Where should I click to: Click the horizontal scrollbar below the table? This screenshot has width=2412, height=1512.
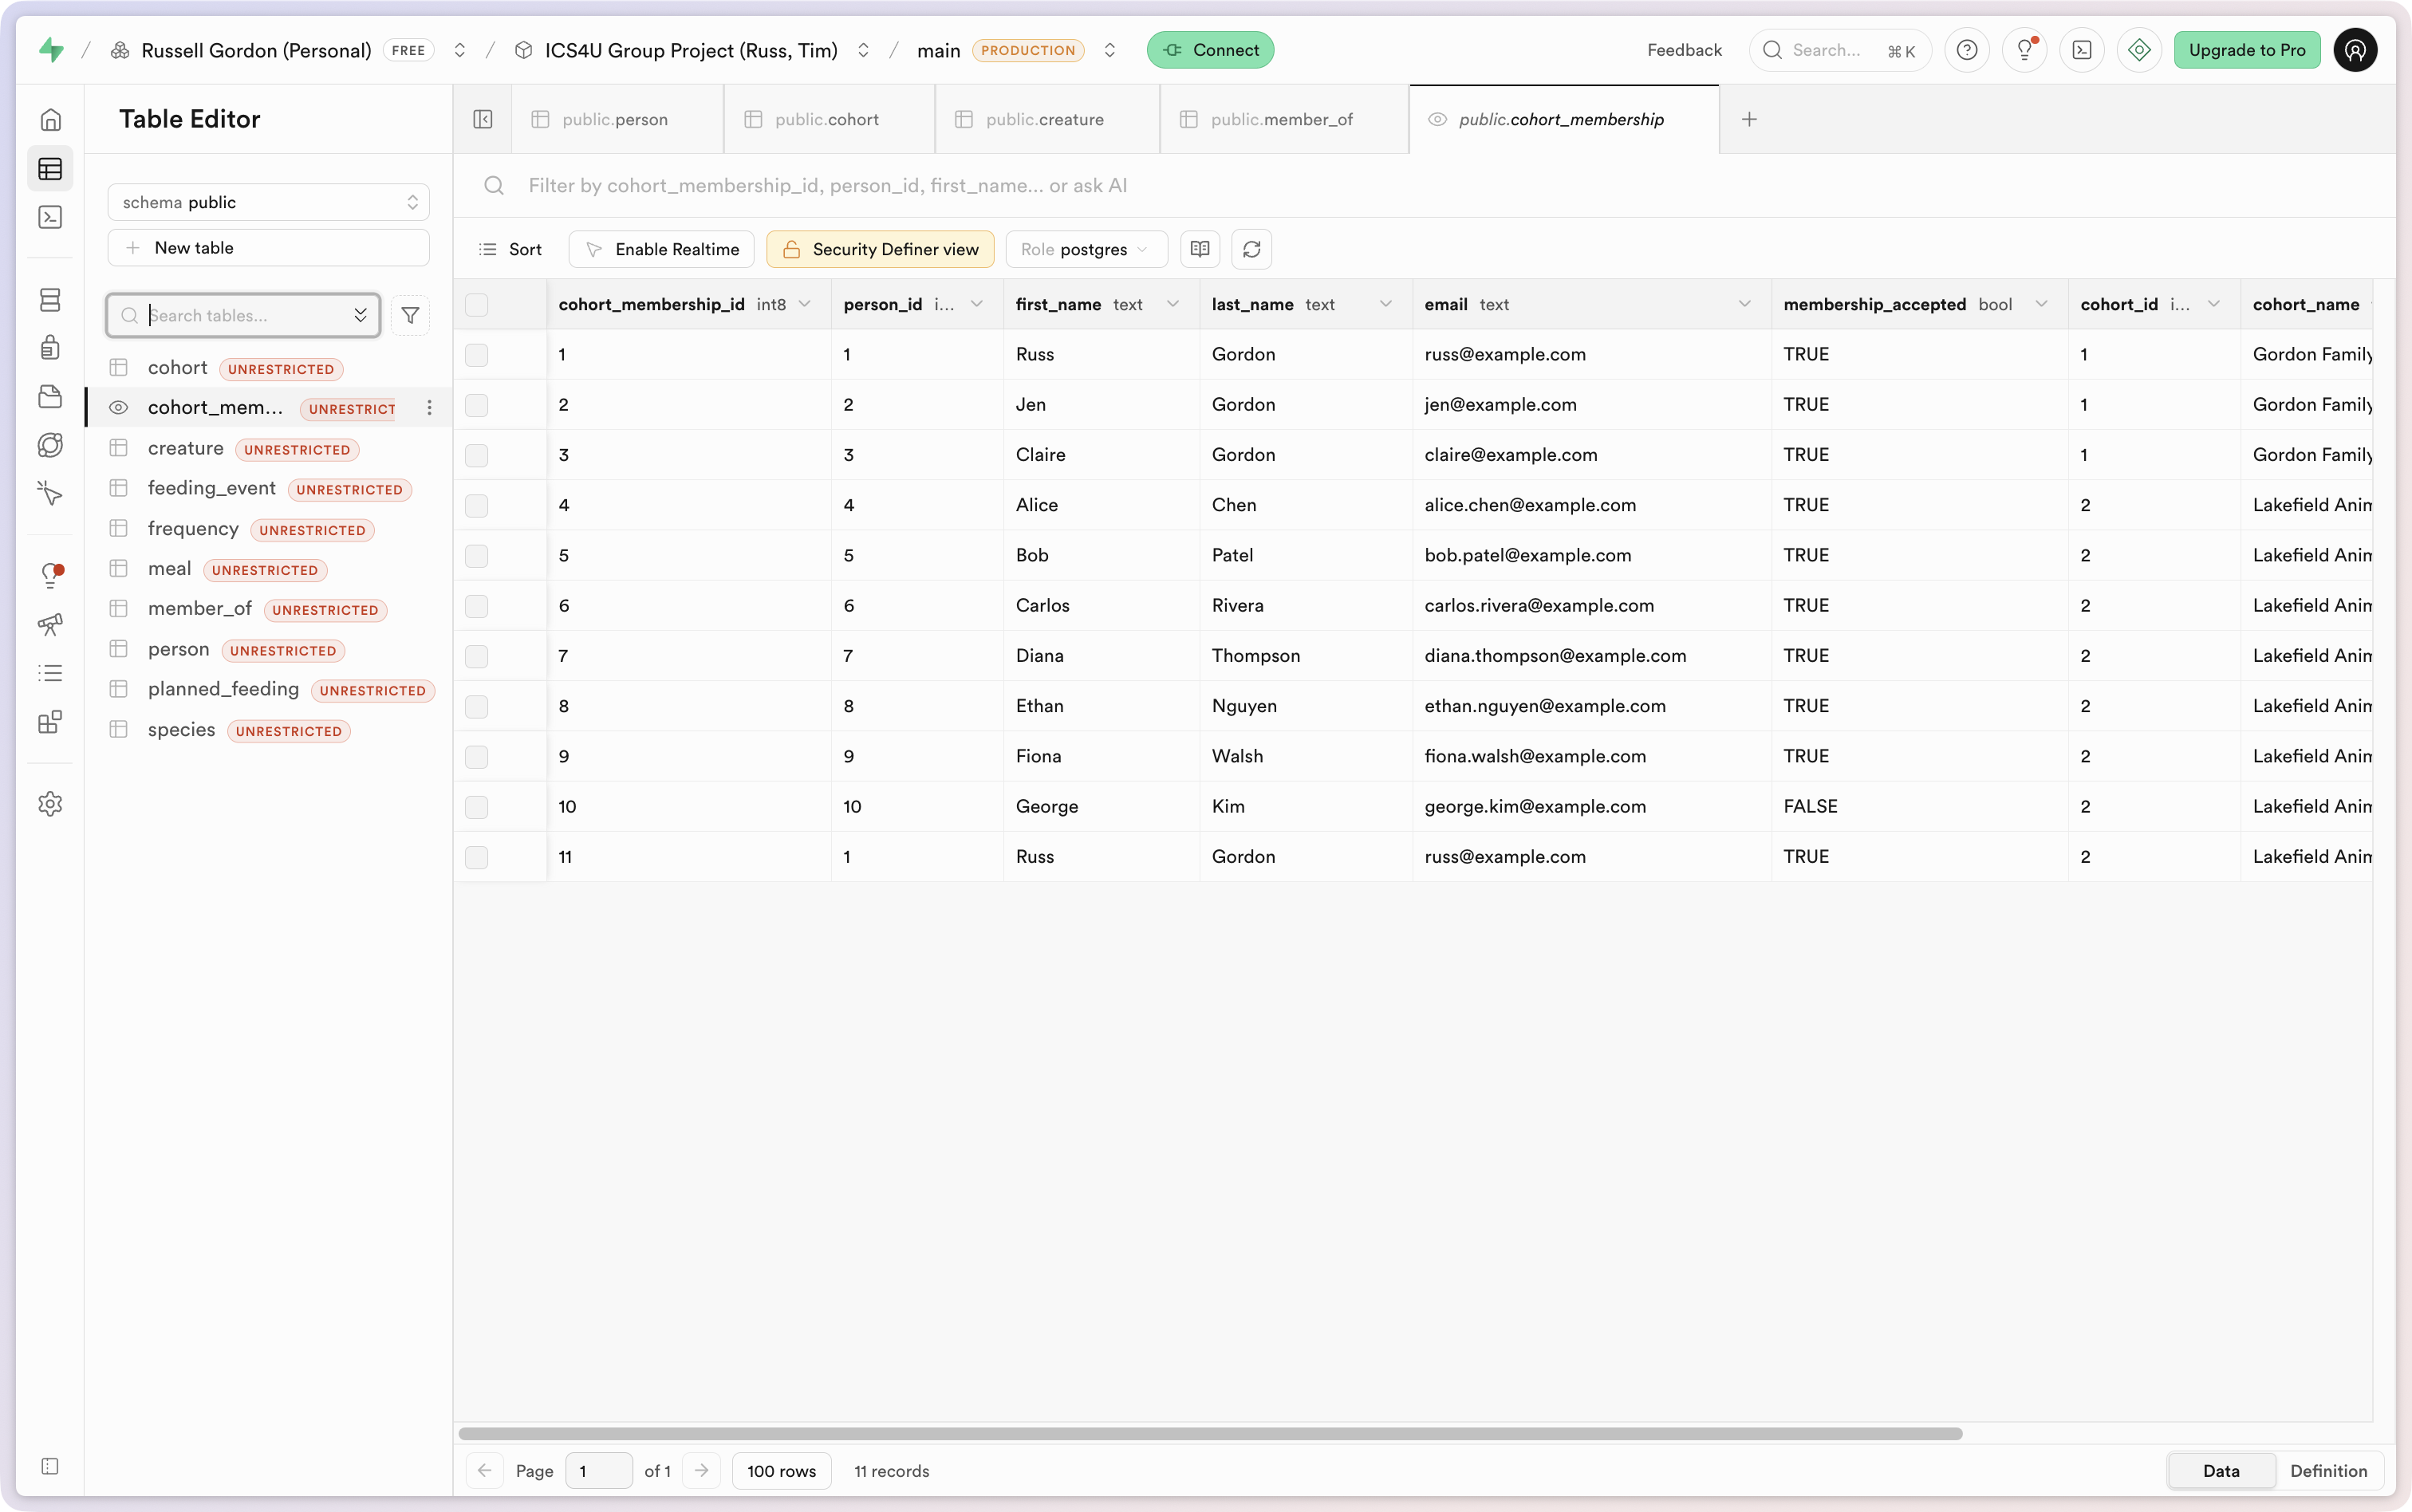coord(1210,1433)
